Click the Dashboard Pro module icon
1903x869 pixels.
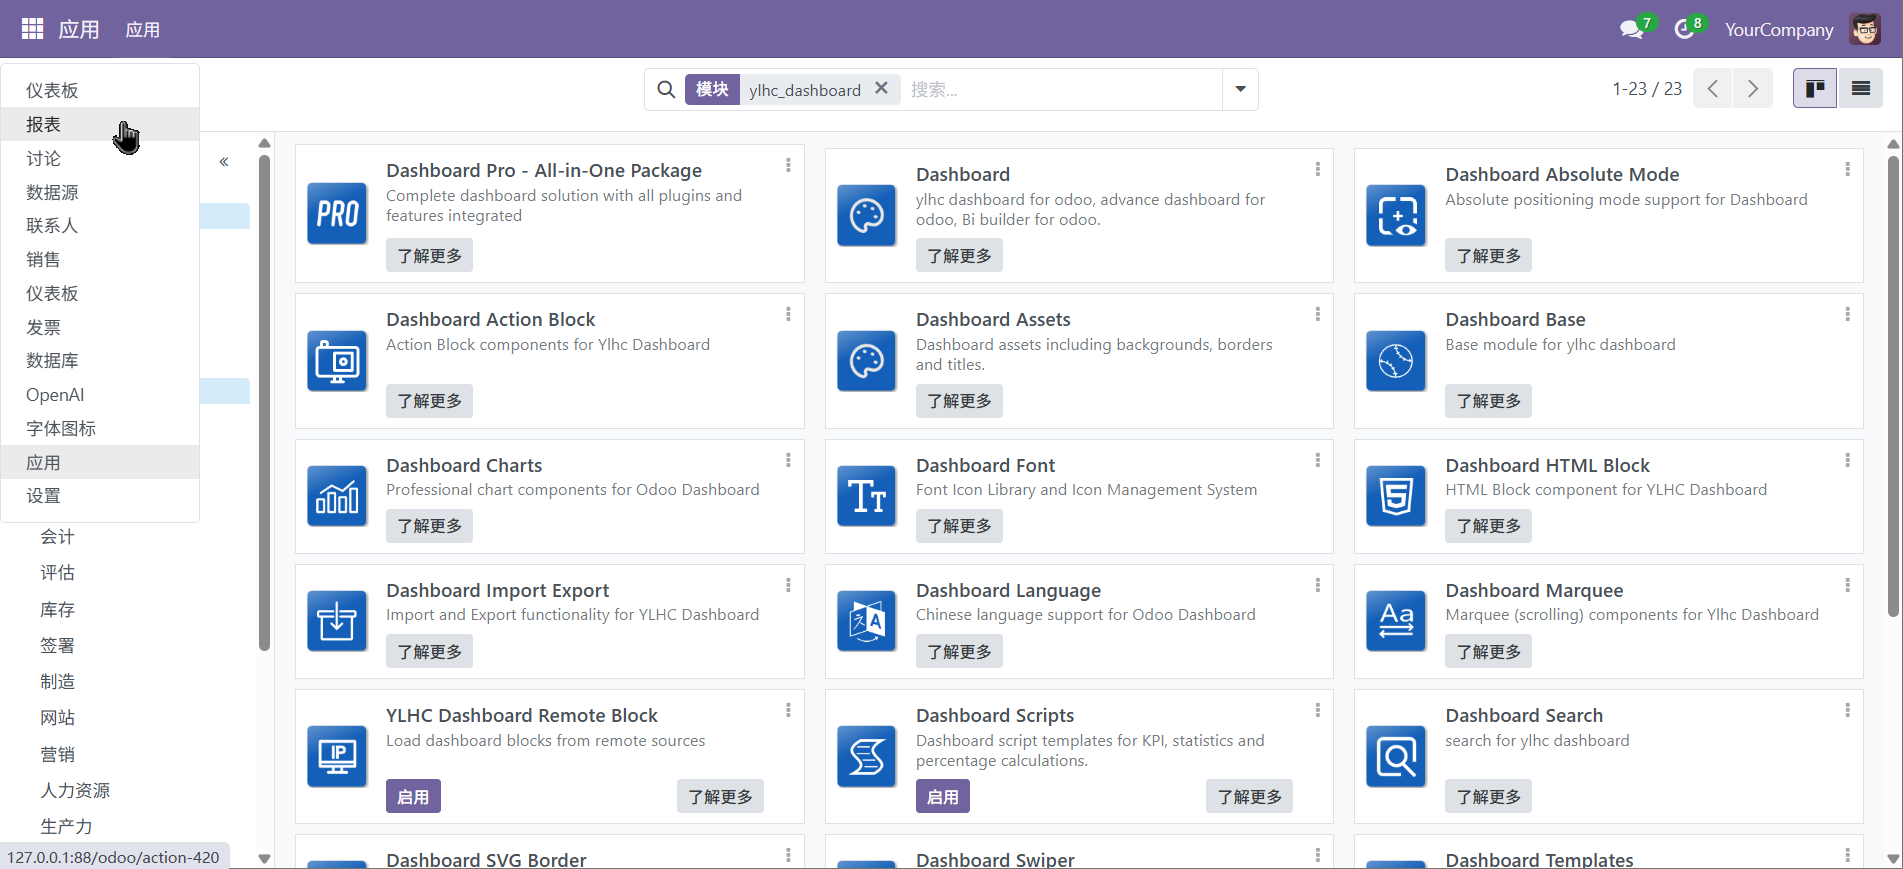coord(337,213)
